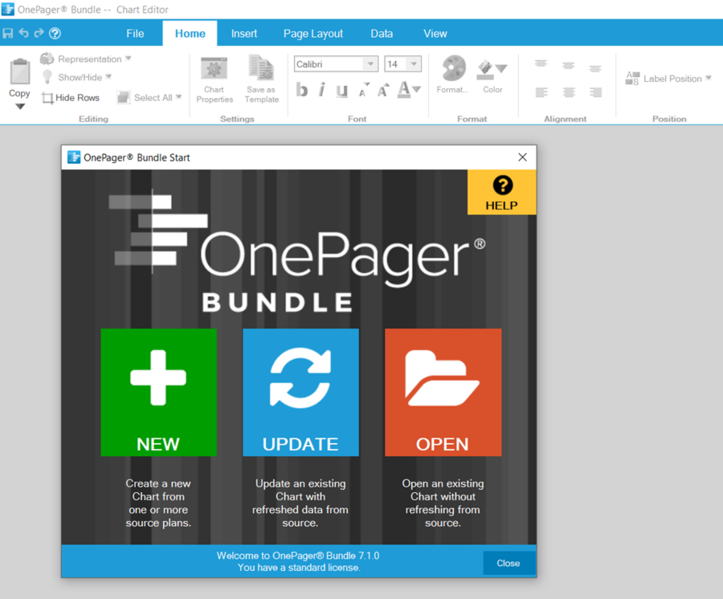Click the OnePager app icon in main title bar
Viewport: 723px width, 599px height.
pyautogui.click(x=8, y=9)
